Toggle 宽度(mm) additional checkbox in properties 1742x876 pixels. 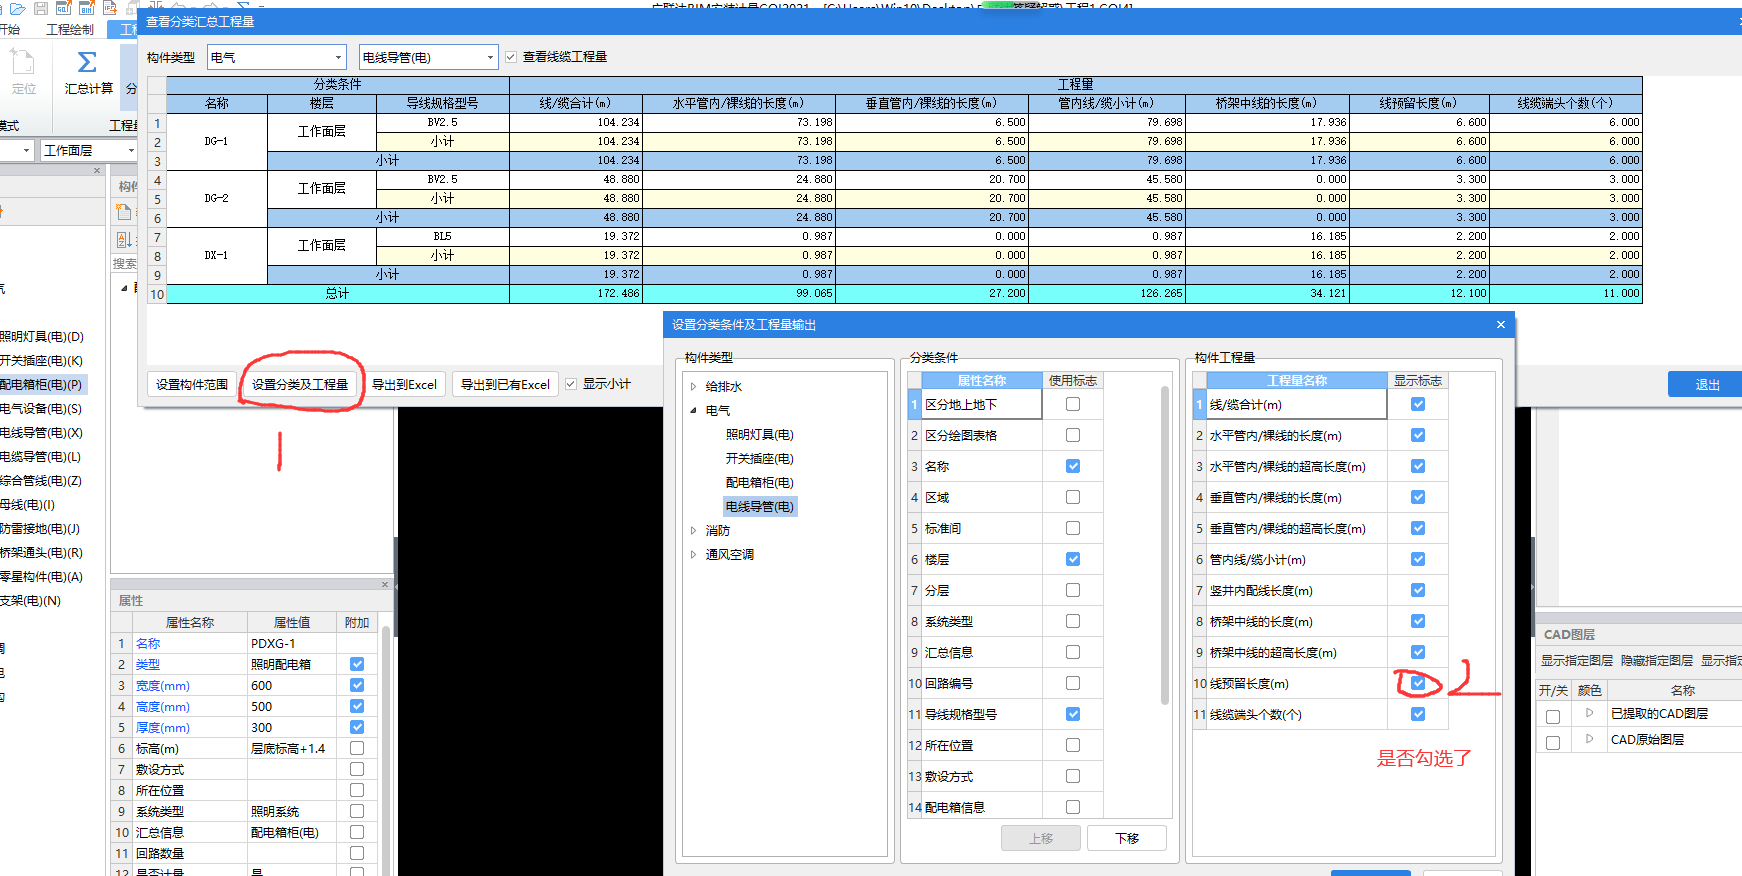pos(357,685)
